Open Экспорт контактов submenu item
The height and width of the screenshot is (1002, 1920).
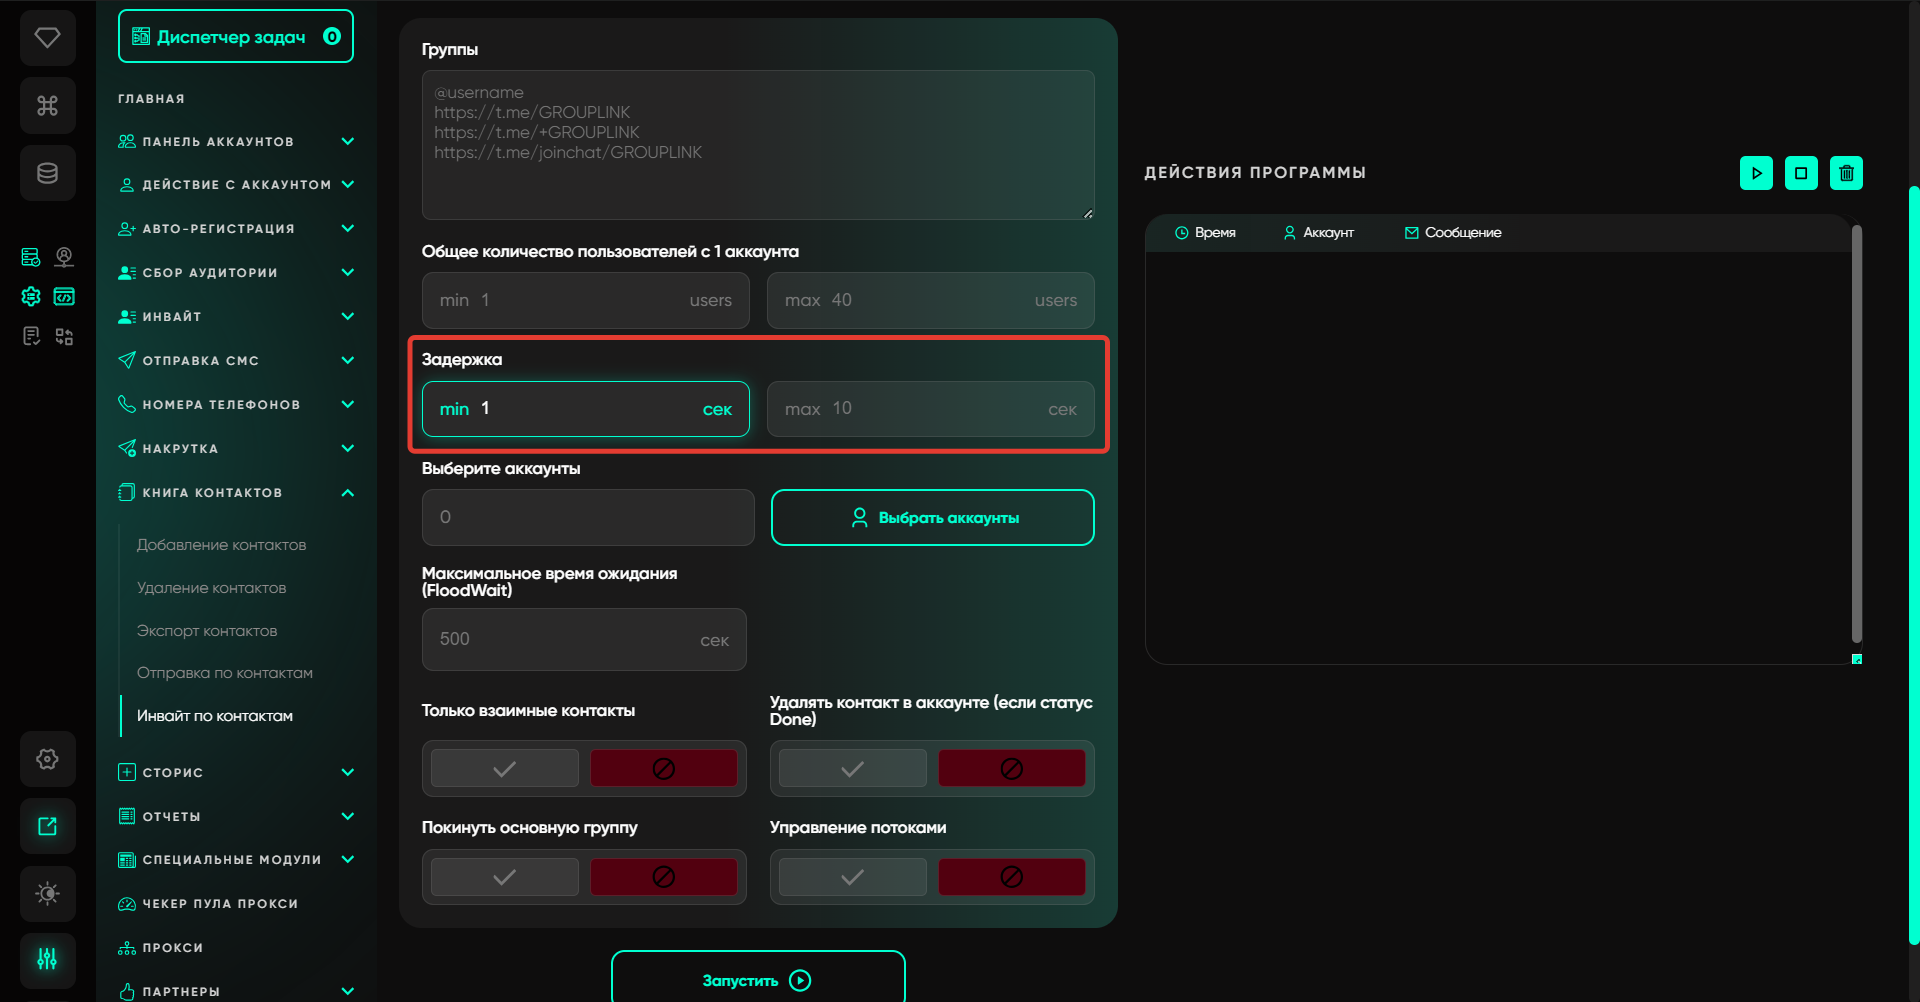click(207, 631)
